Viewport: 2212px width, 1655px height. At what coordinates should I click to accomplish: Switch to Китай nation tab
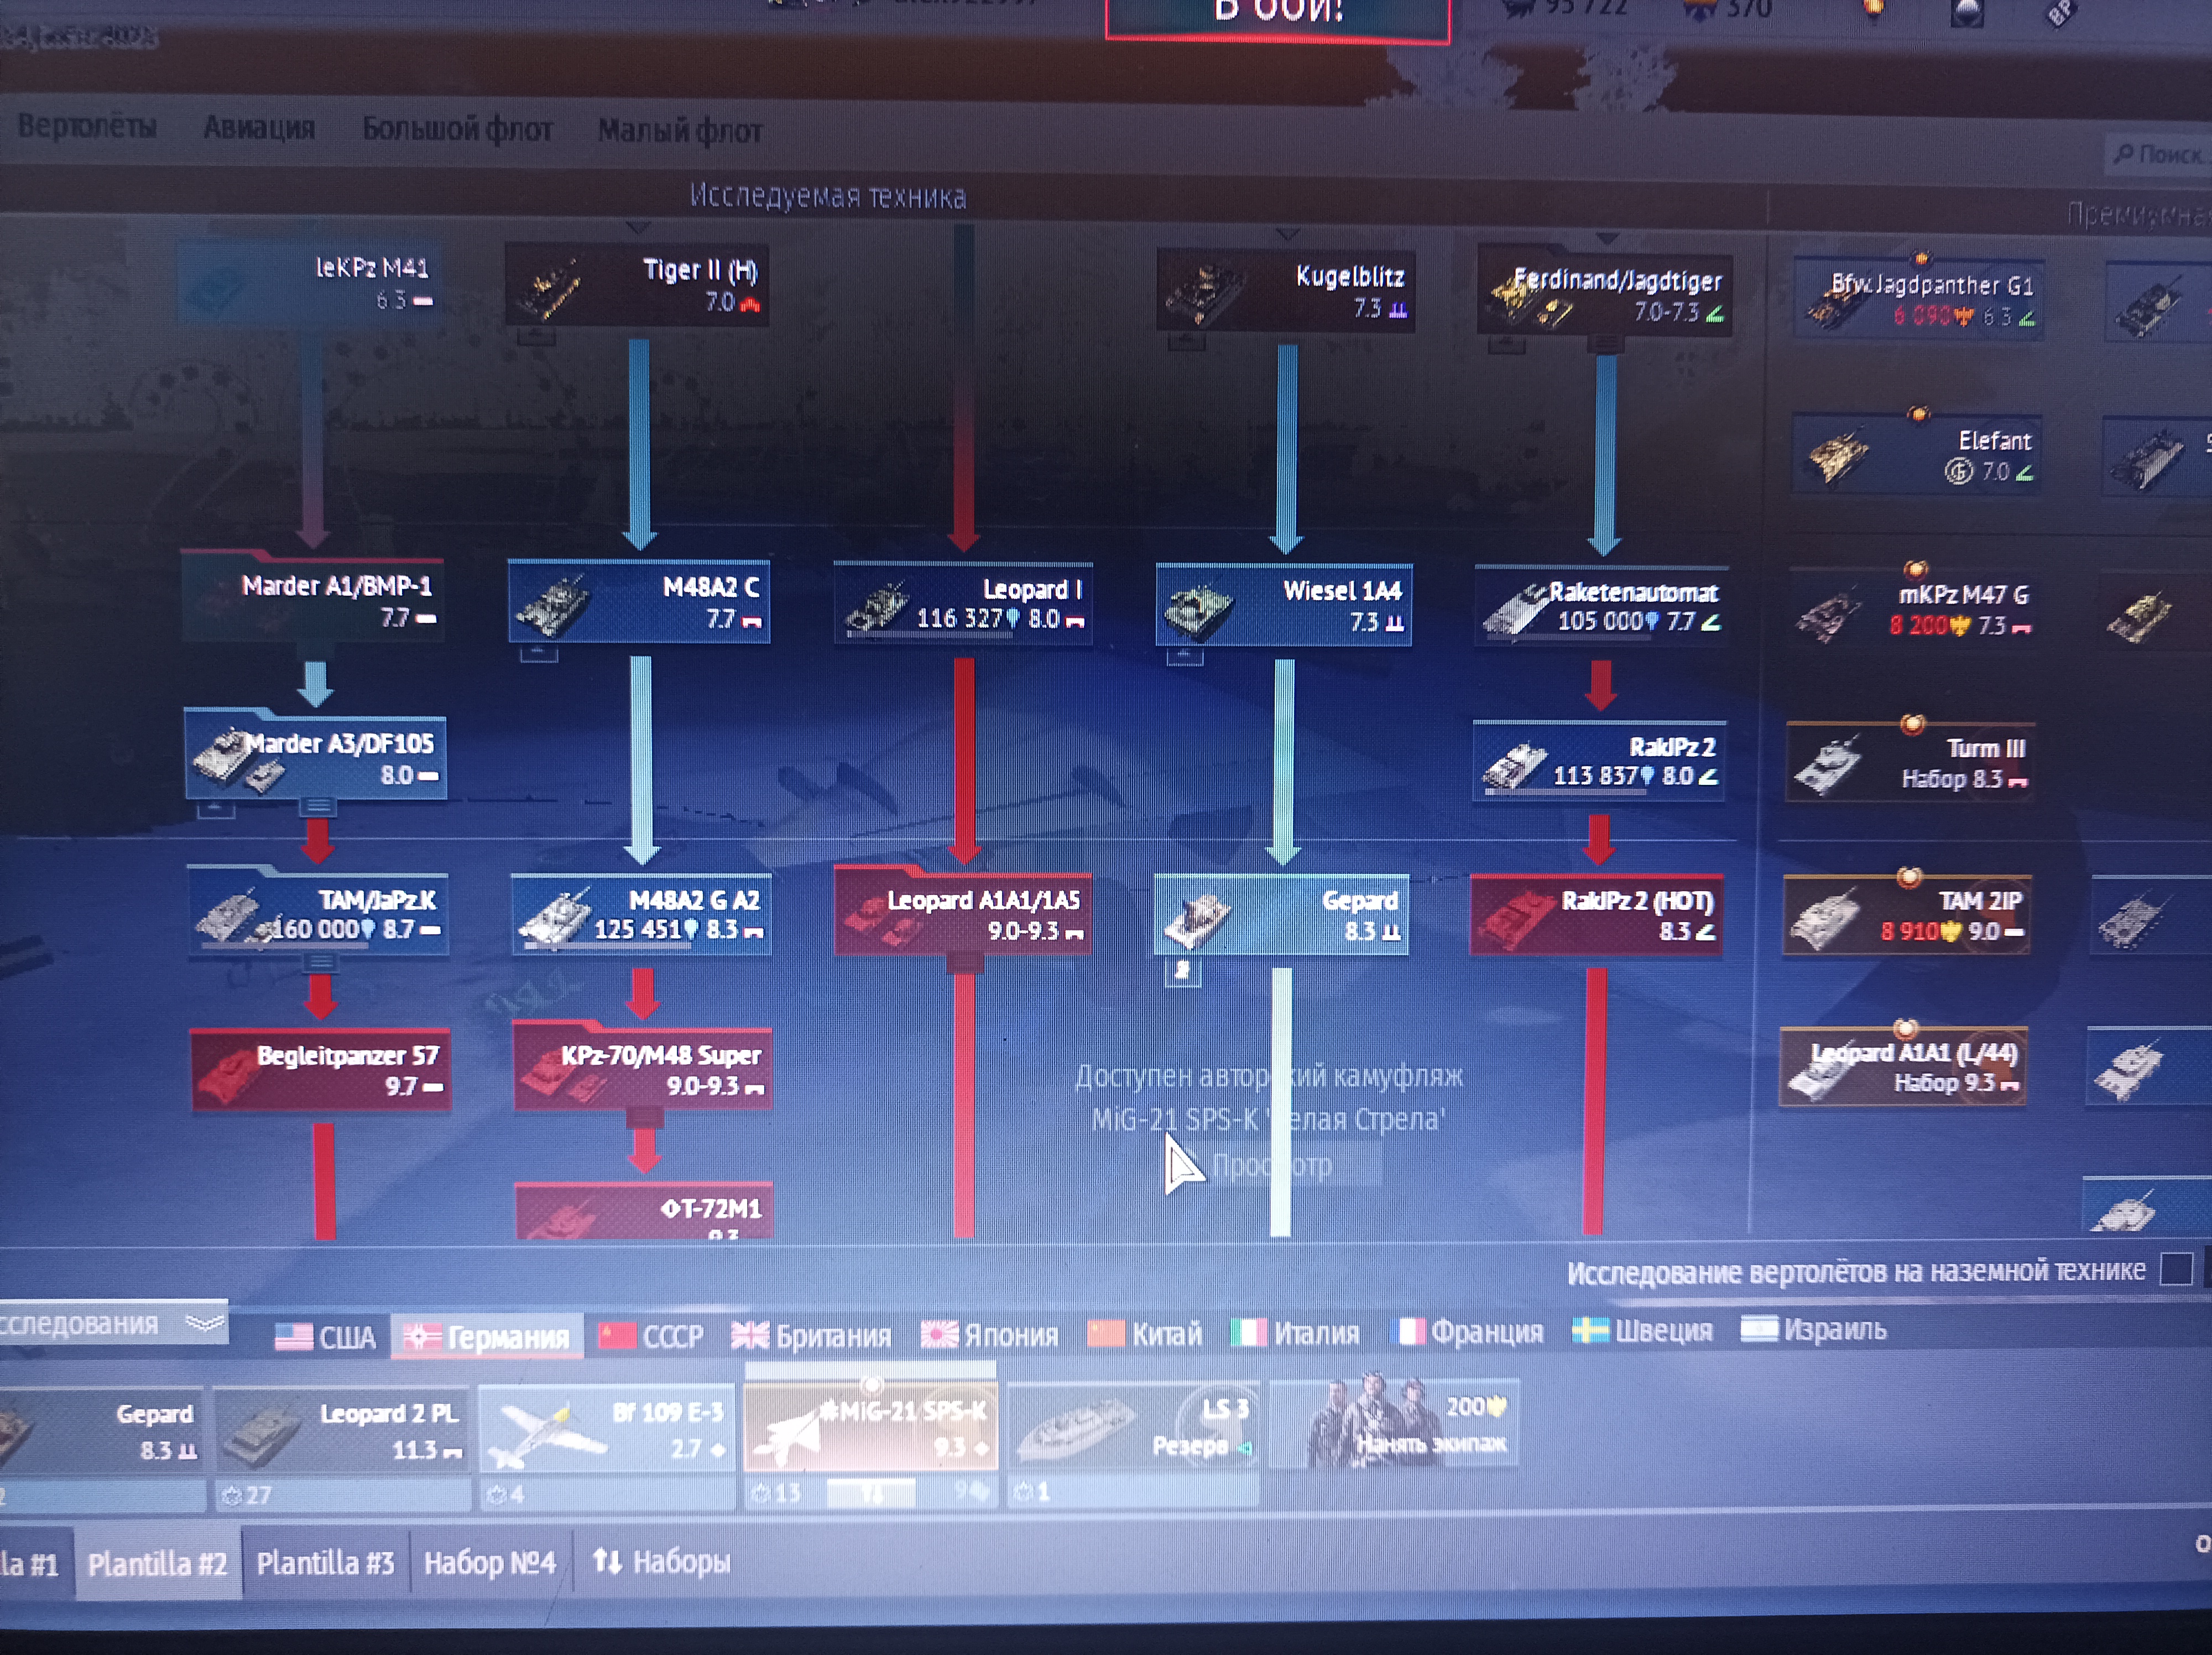coord(1144,1333)
